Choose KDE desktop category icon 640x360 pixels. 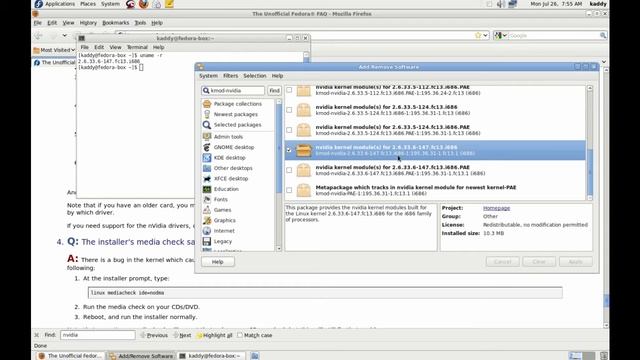click(x=207, y=158)
